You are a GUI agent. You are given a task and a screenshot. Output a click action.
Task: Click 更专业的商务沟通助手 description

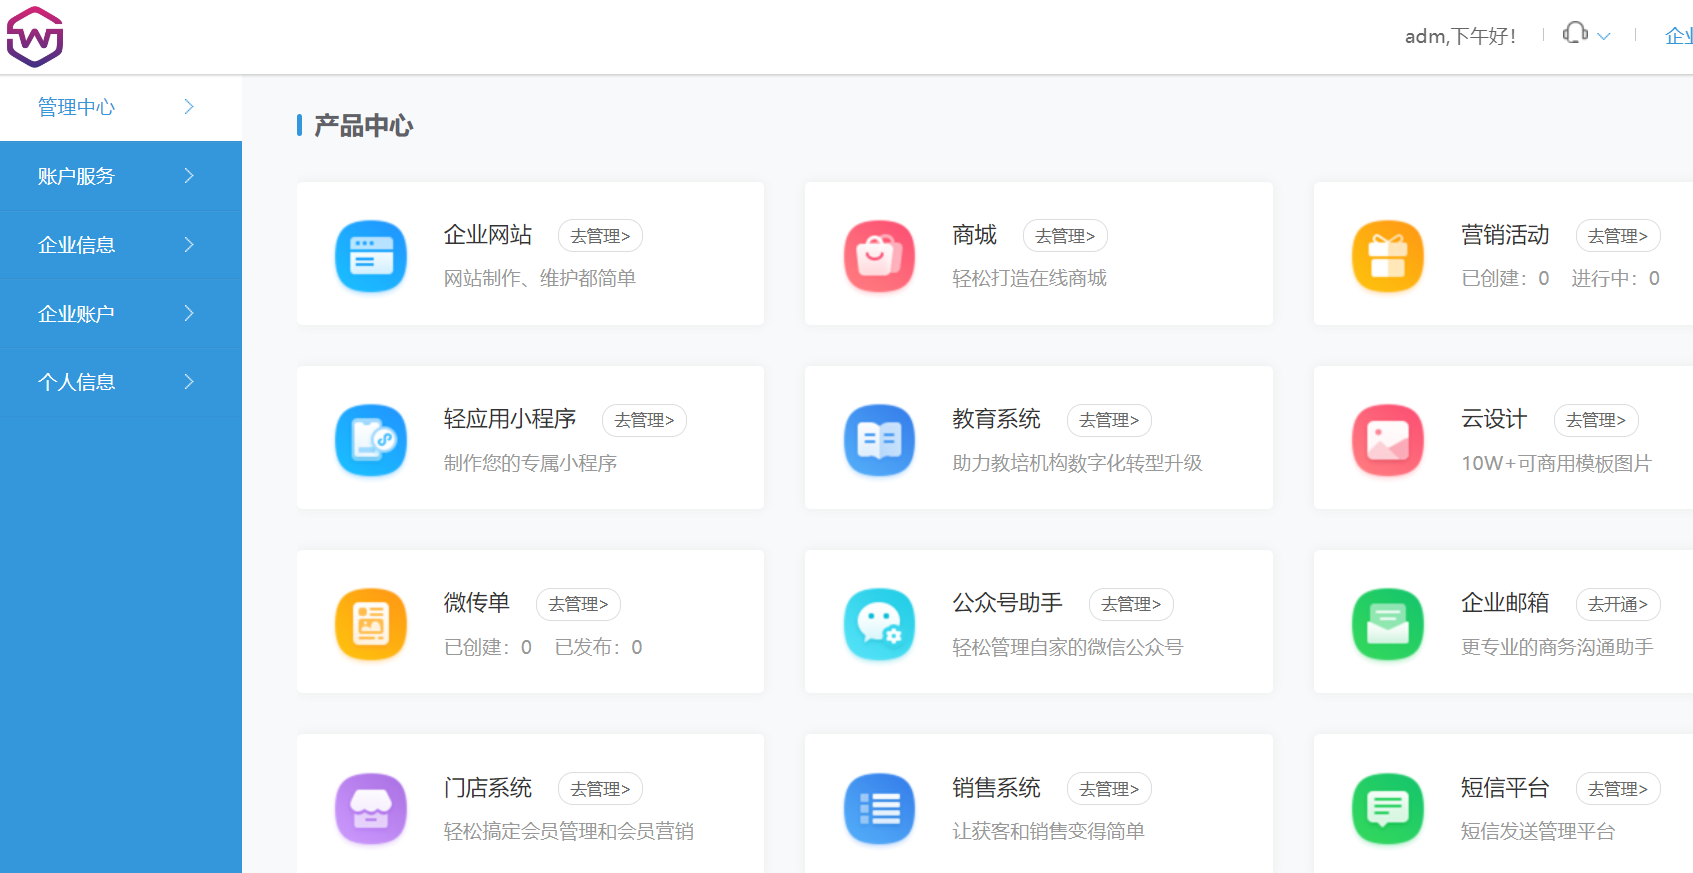tap(1557, 647)
